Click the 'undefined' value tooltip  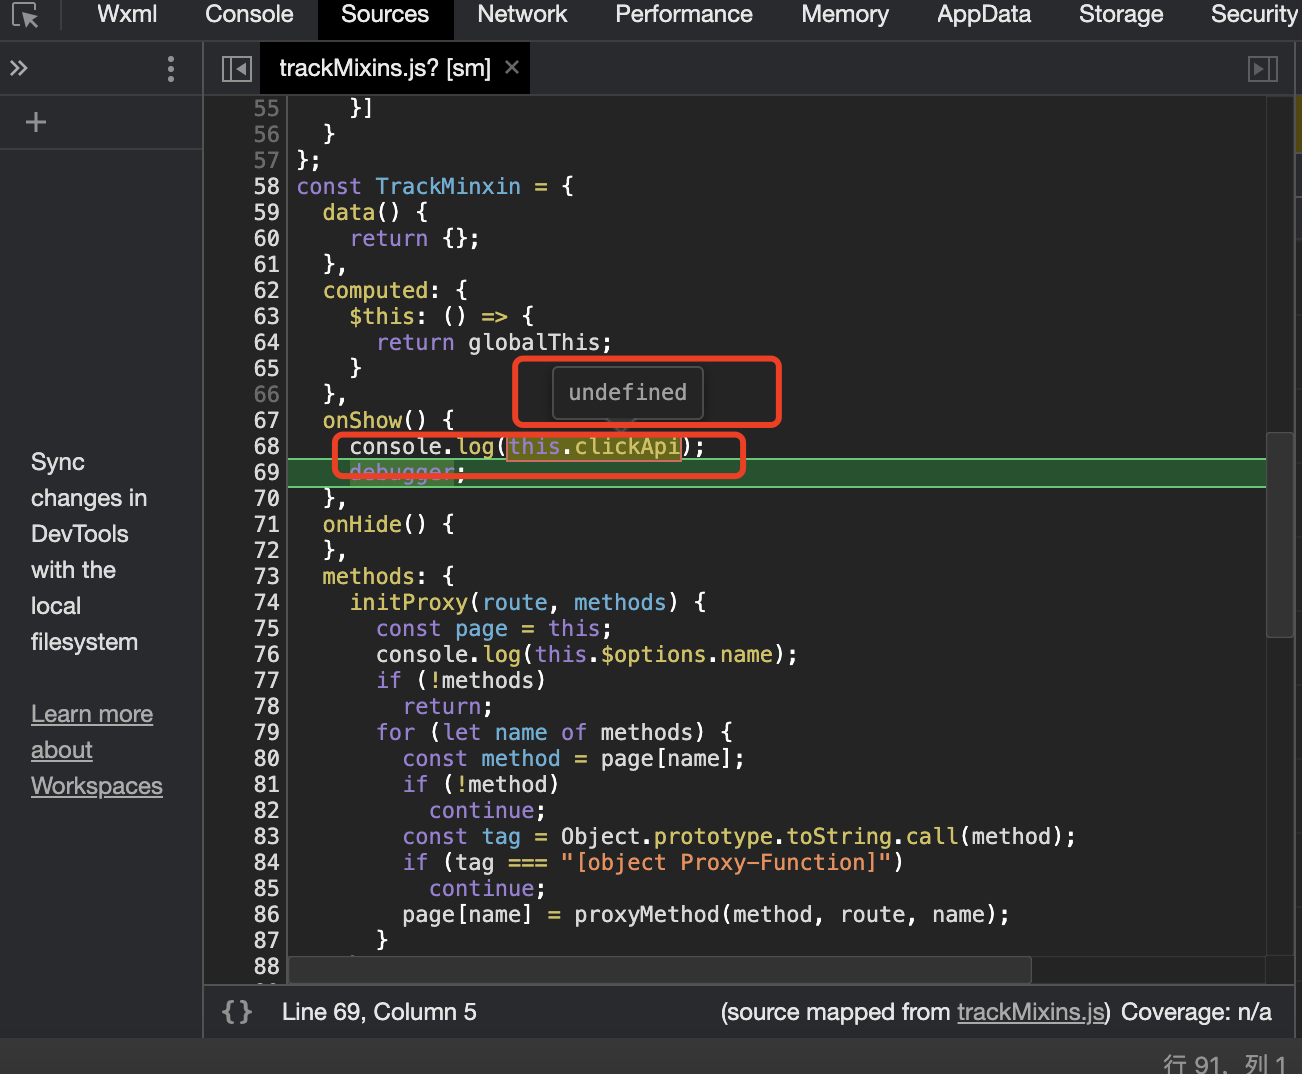tap(628, 392)
